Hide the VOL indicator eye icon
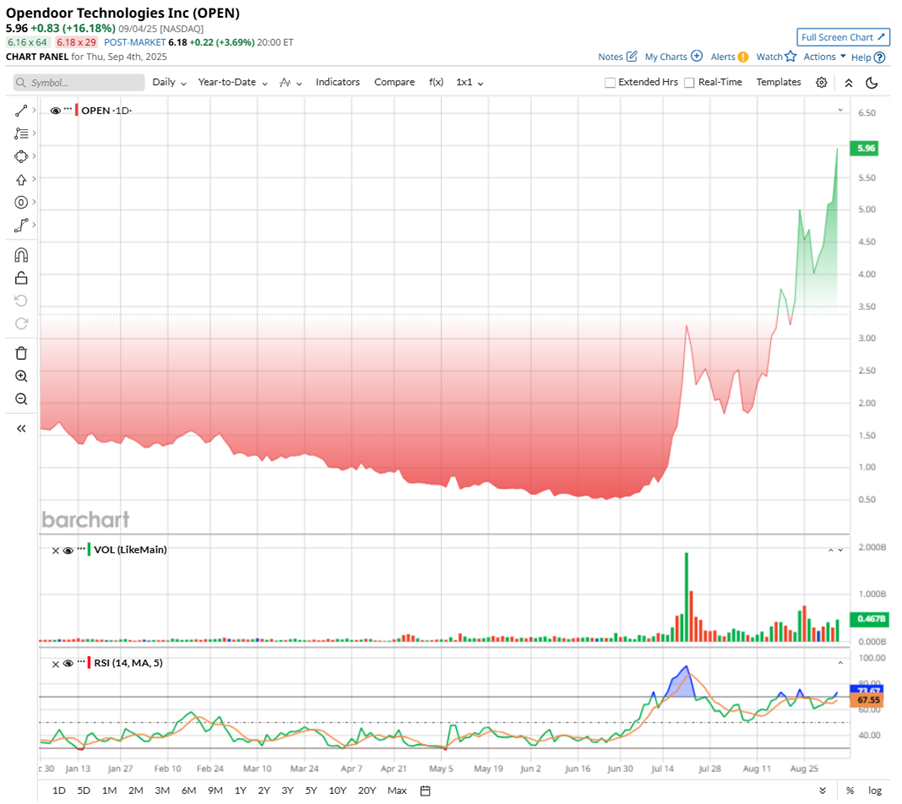Viewport: 902px width, 804px height. pyautogui.click(x=68, y=551)
